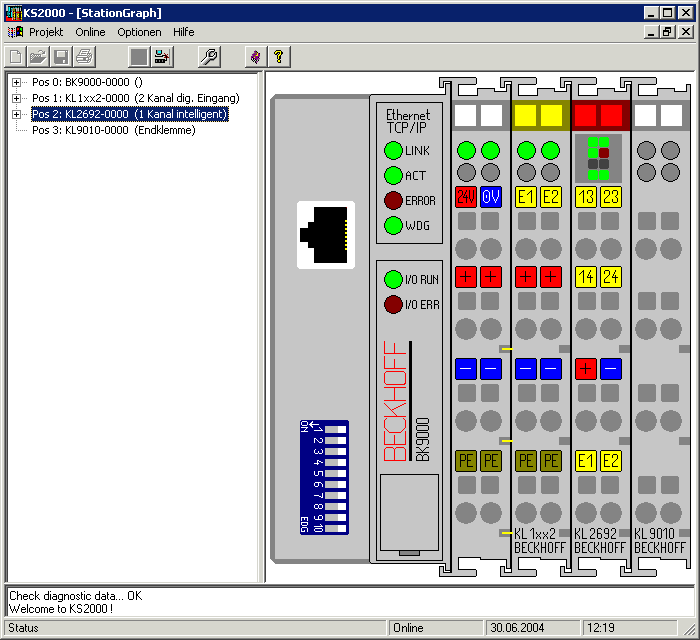The height and width of the screenshot is (640, 700).
Task: Click the RJ45 Ethernet port graphic
Action: click(x=326, y=235)
